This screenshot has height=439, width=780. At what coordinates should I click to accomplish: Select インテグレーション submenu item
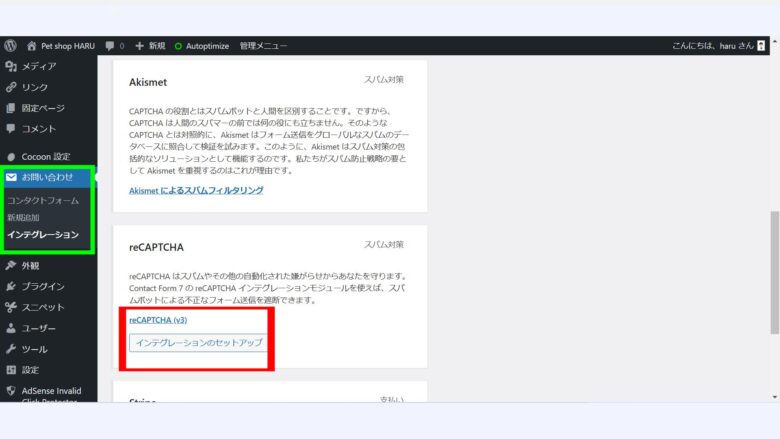(43, 234)
